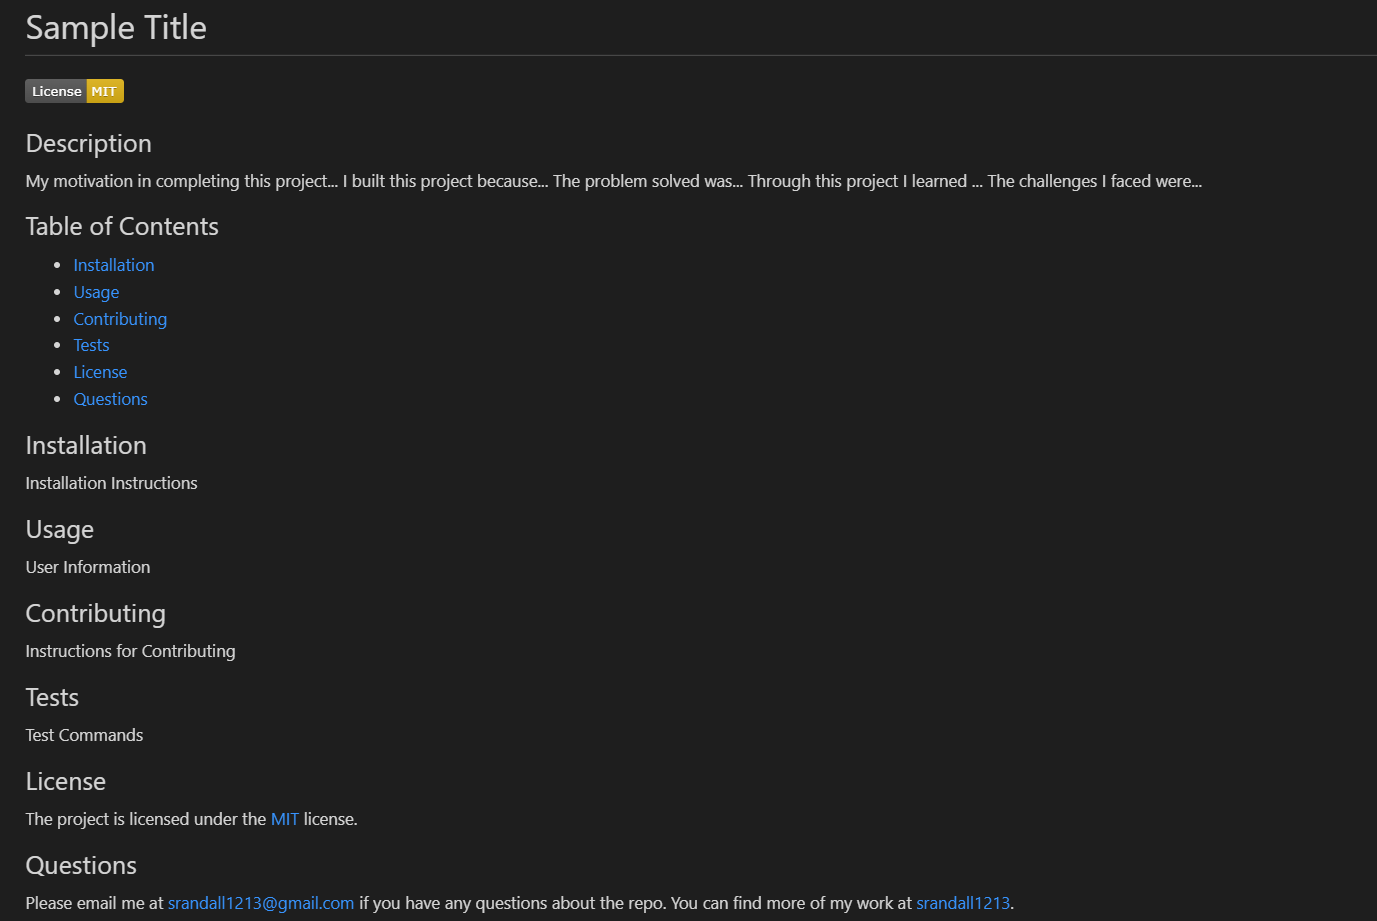Click the Sample Title heading
Screen dimensions: 1377x921
tap(116, 28)
